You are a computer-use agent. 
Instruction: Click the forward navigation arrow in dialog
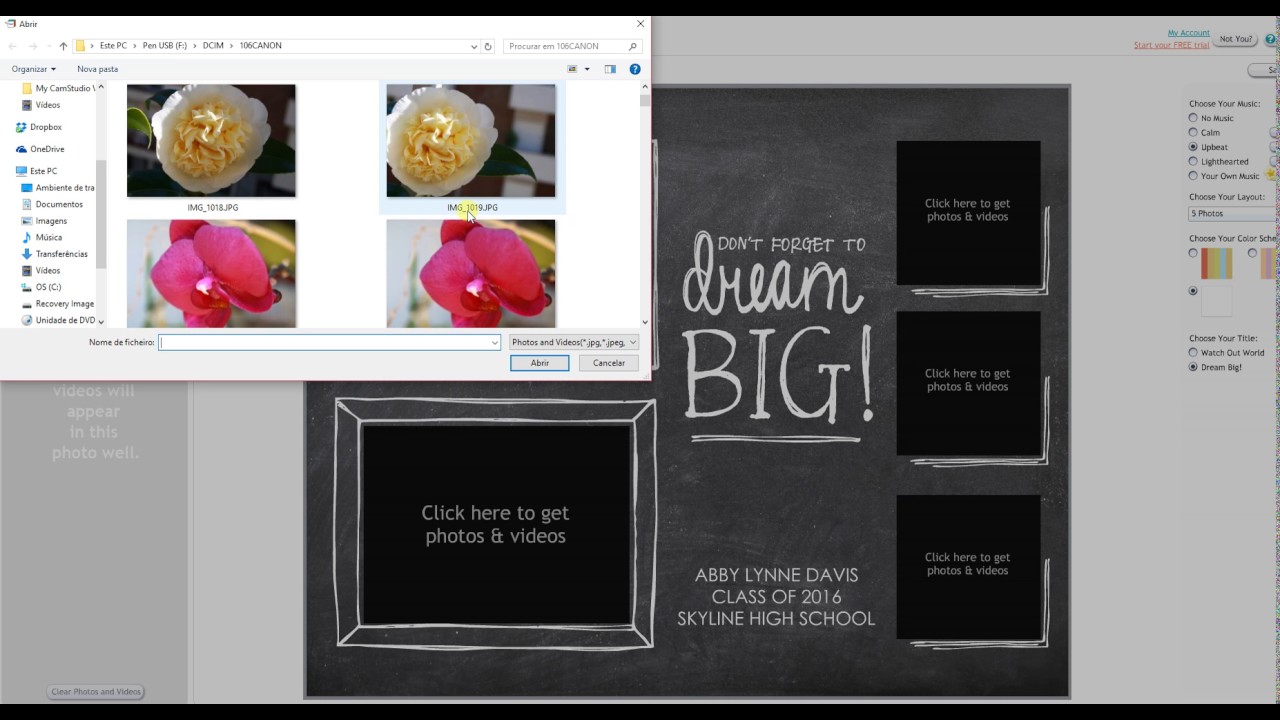pos(33,46)
